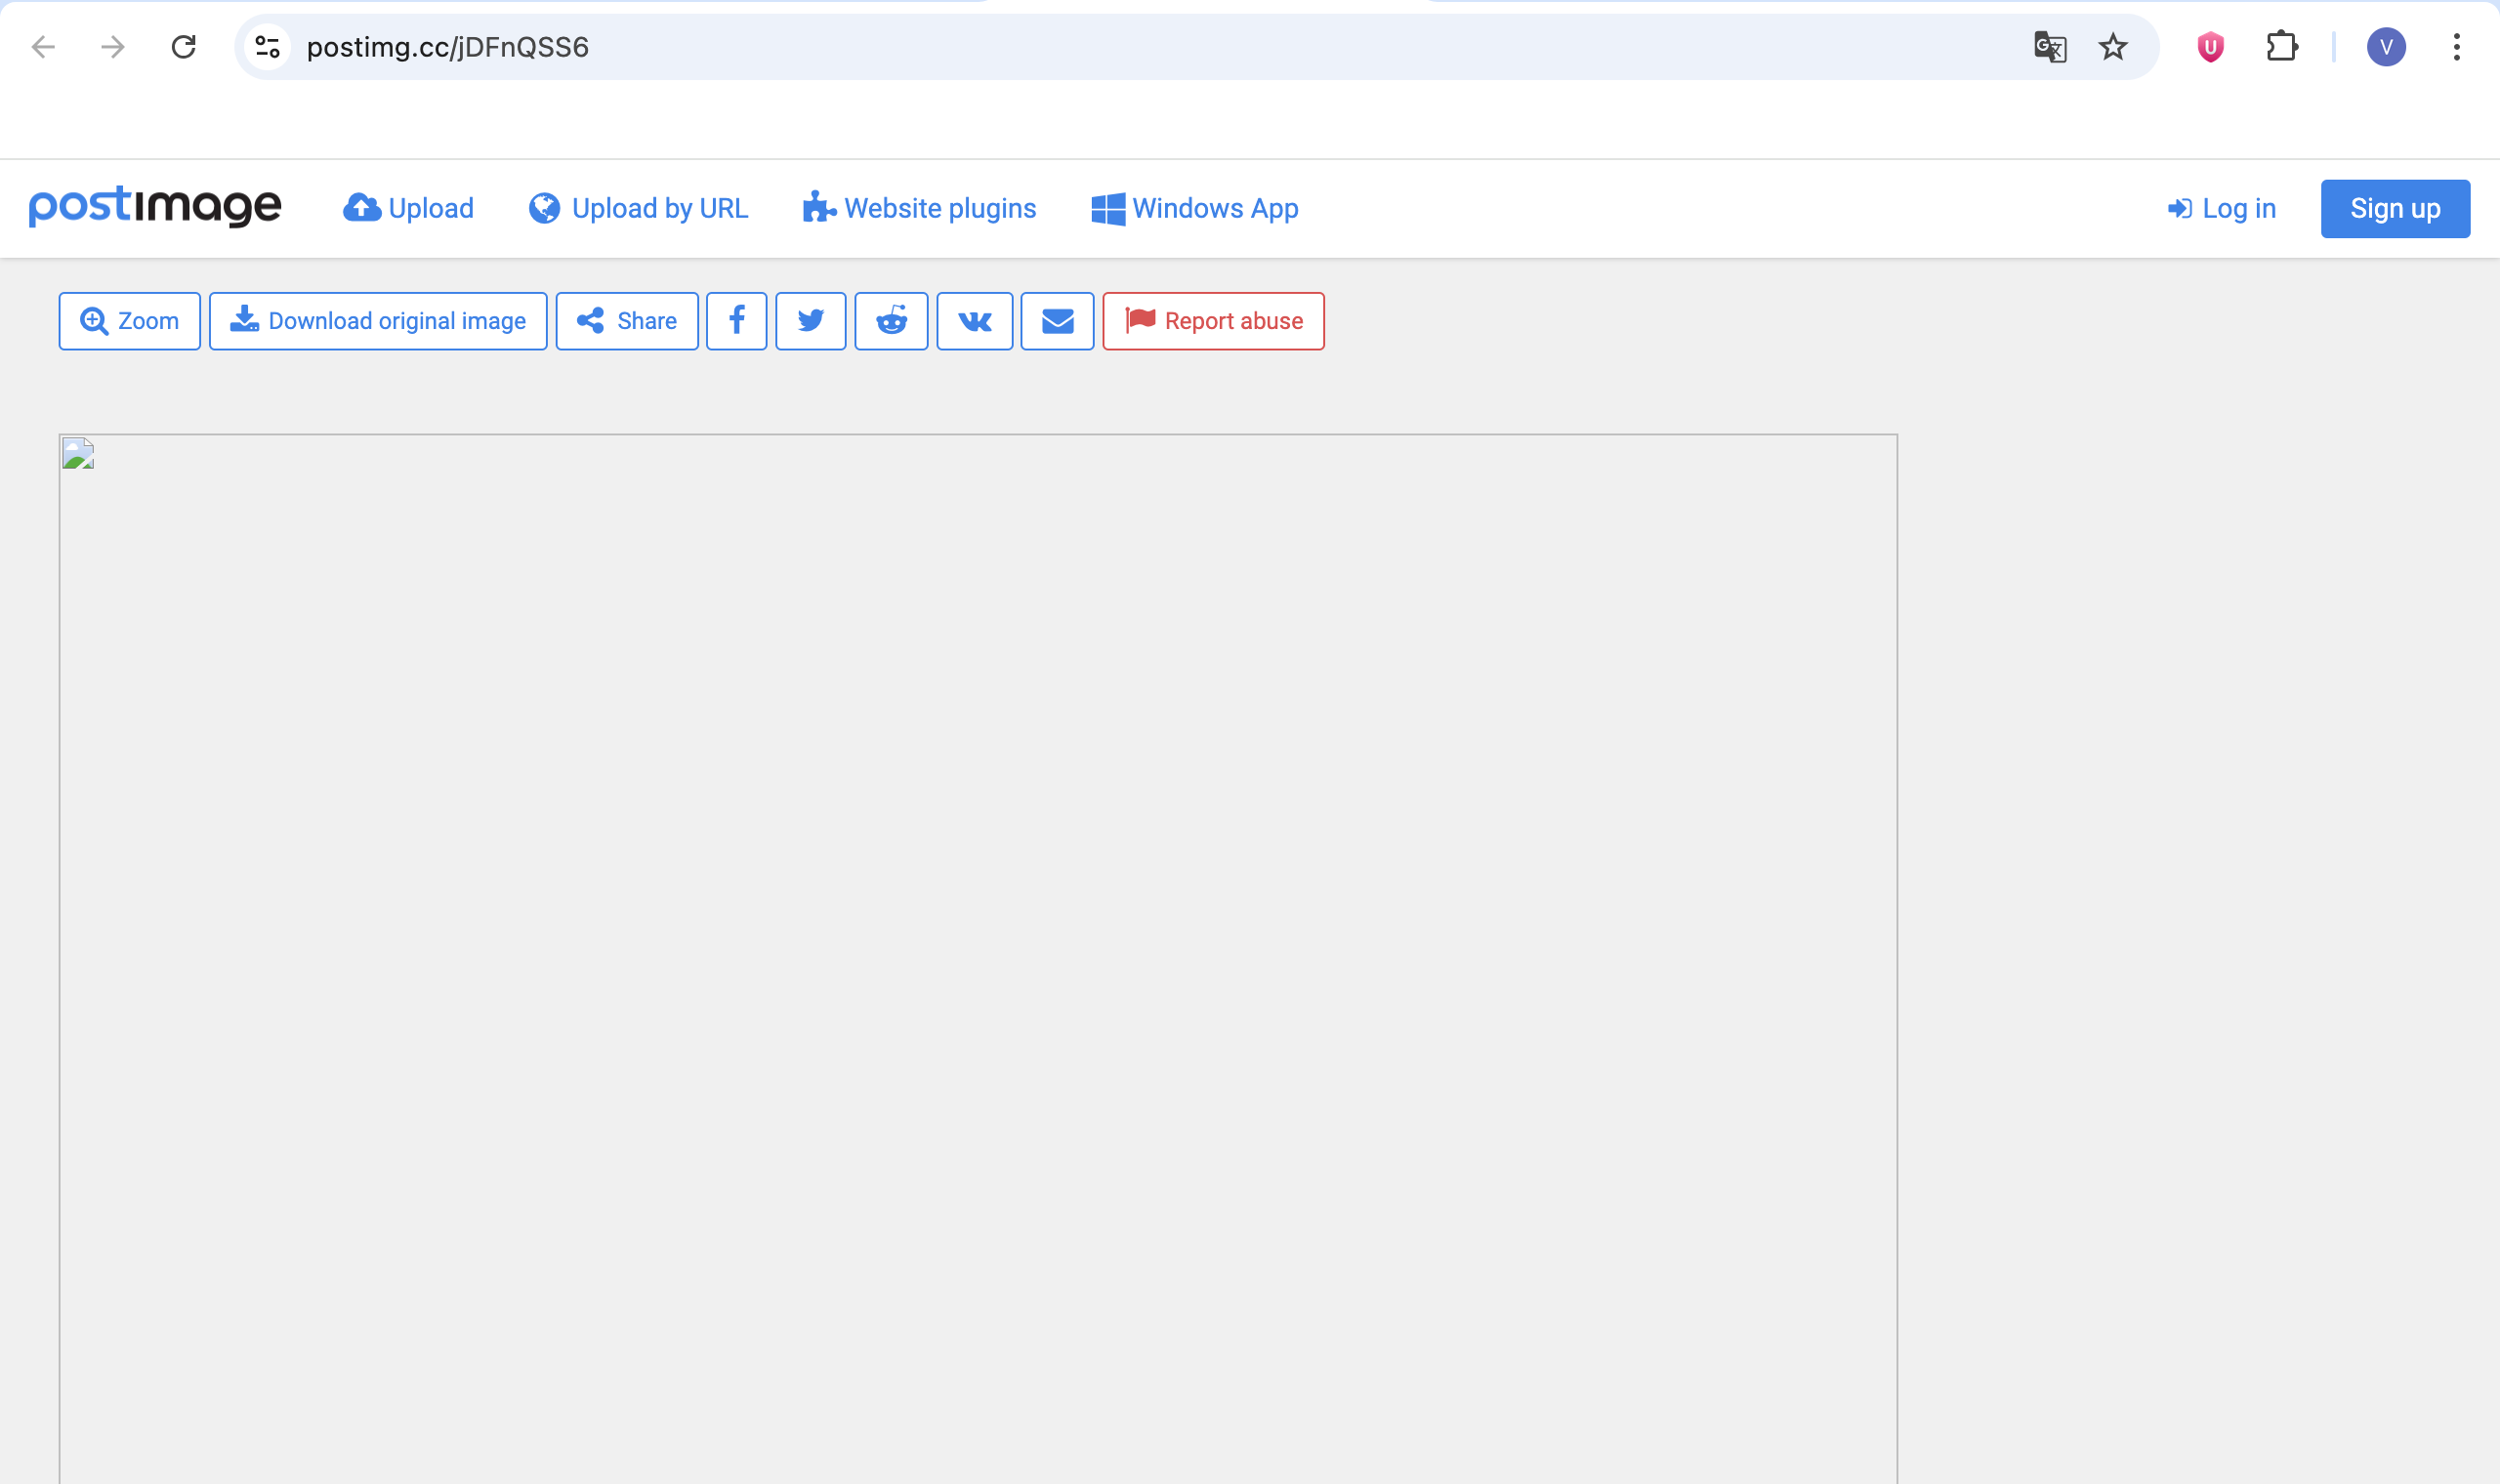Reload the current page
Screen dimensions: 2500x1484
click(x=183, y=47)
